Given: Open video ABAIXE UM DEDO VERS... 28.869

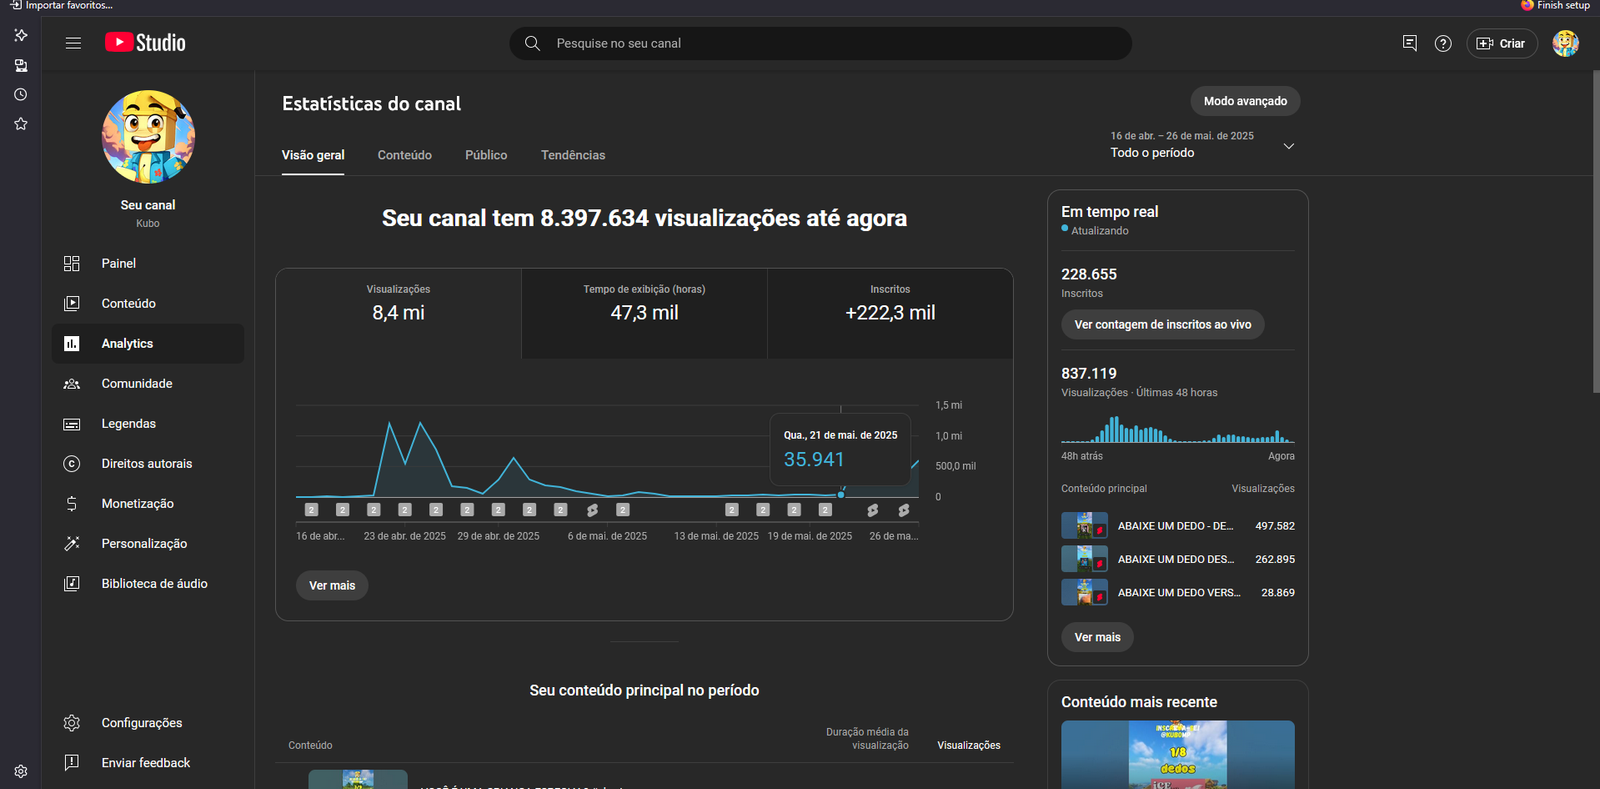Looking at the screenshot, I should 1178,592.
